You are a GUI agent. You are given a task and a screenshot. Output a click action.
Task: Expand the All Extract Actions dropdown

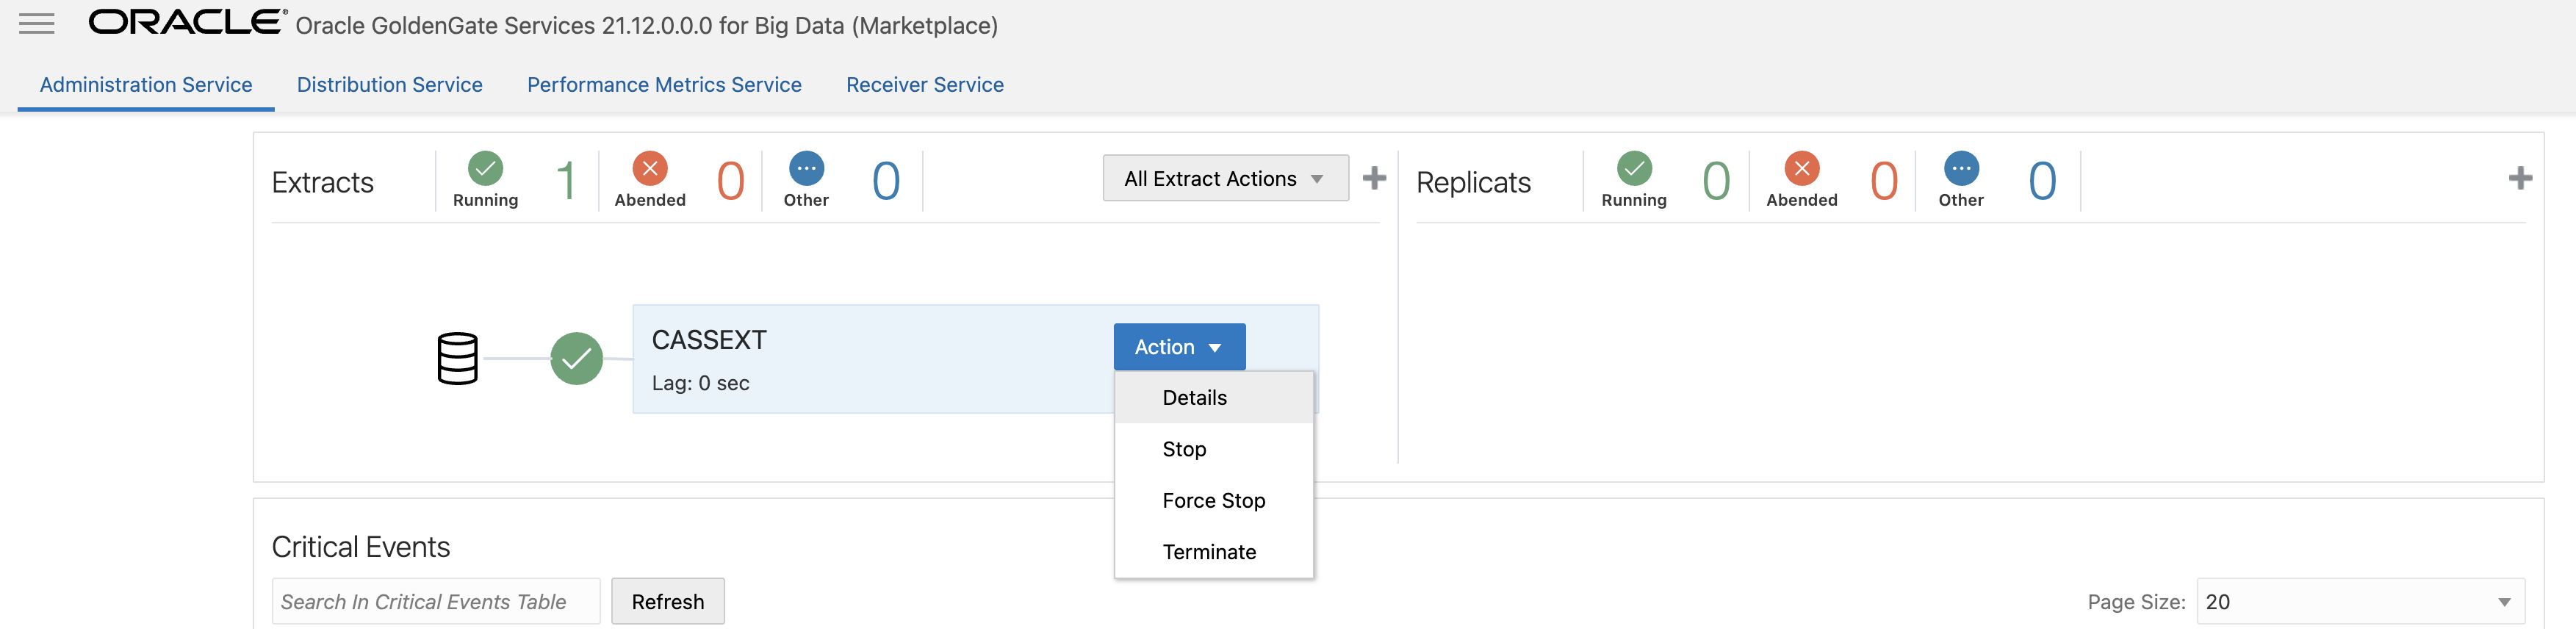(x=1225, y=179)
